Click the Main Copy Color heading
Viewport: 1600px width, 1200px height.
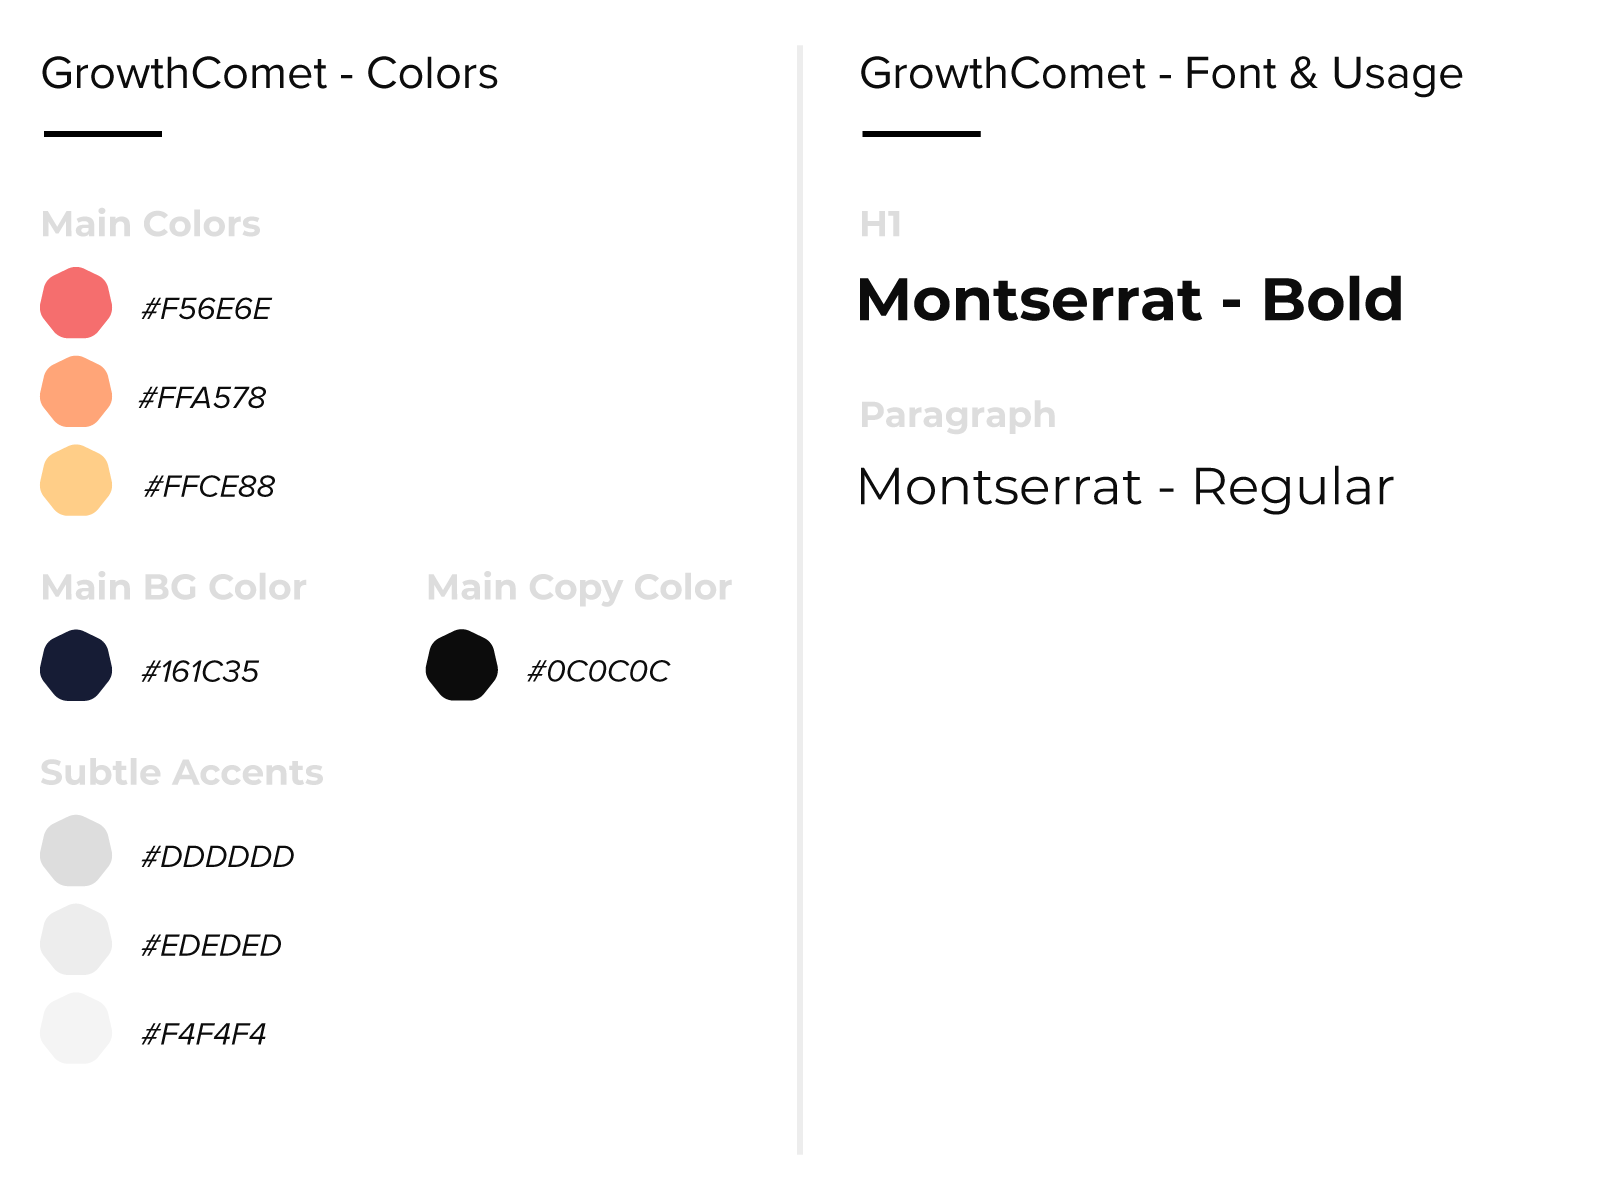(579, 588)
